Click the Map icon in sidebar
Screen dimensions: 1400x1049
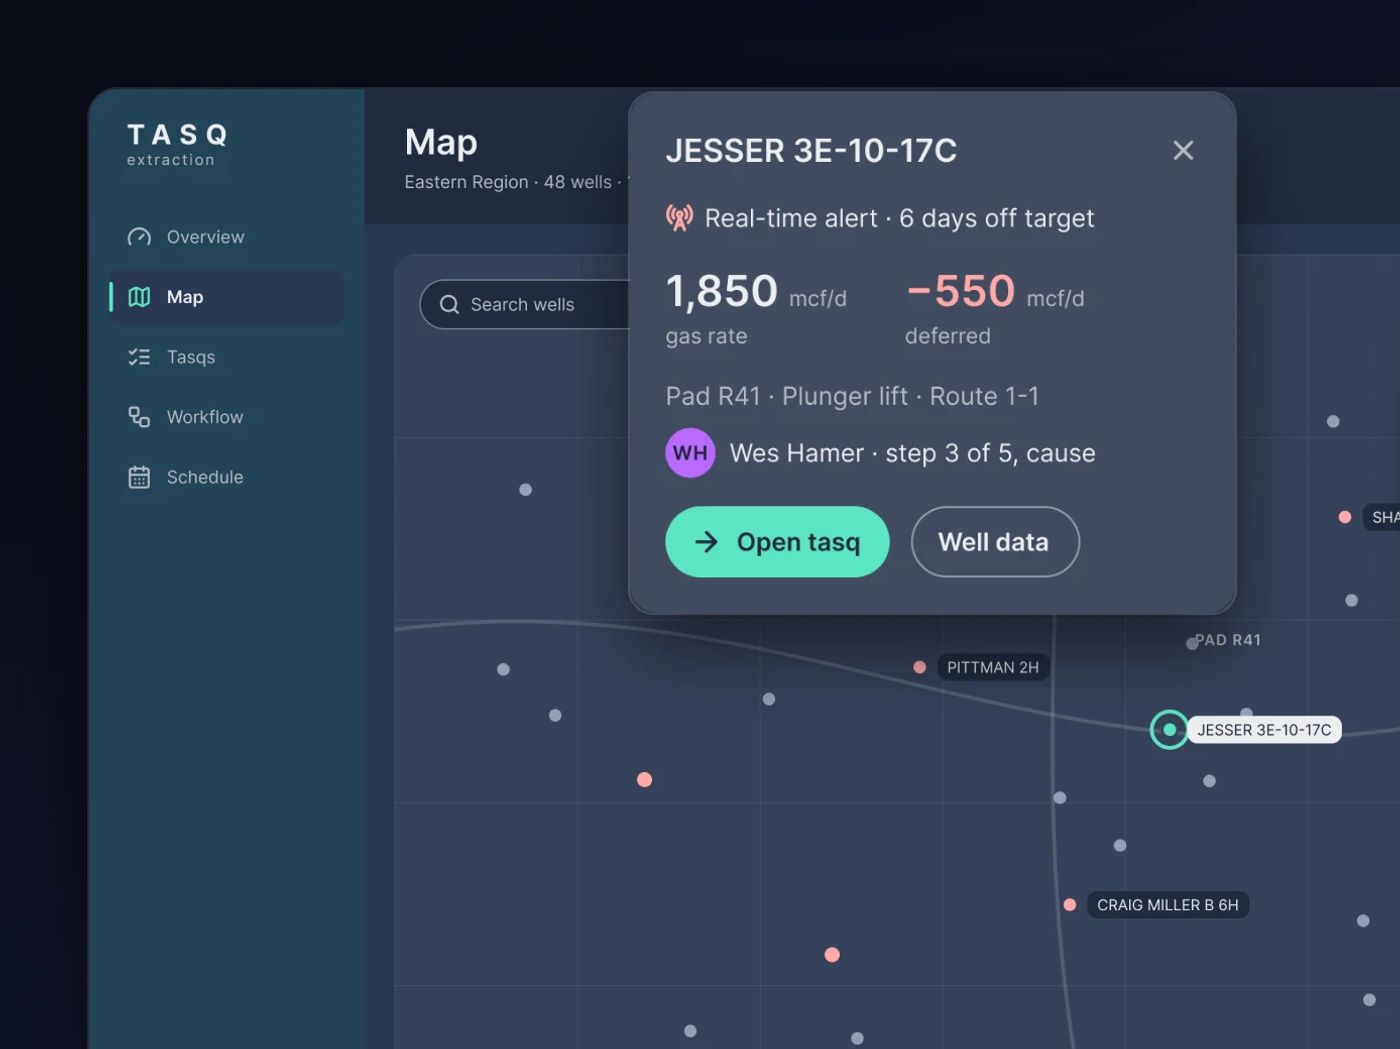point(139,297)
